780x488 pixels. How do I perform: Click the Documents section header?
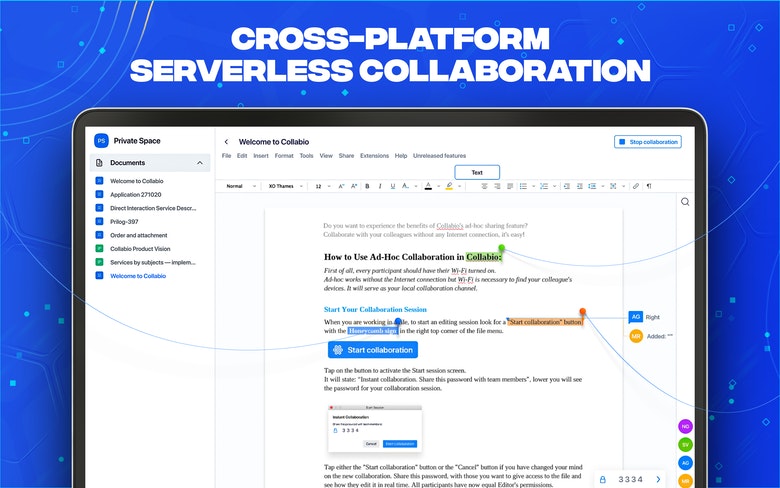click(150, 163)
